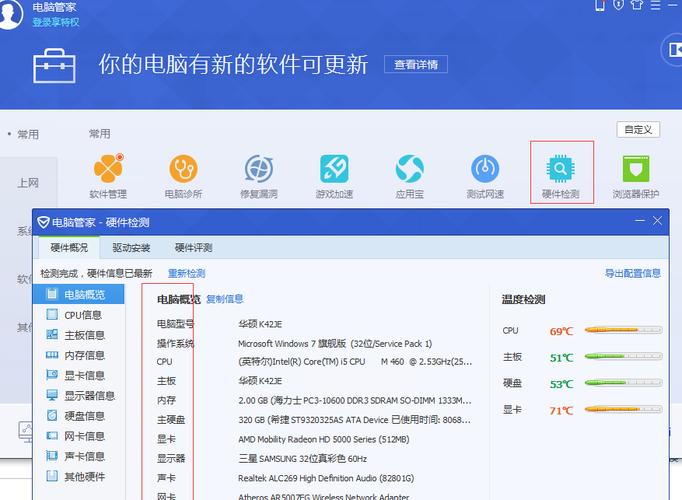
Task: Click the user avatar icon
Action: tap(9, 14)
